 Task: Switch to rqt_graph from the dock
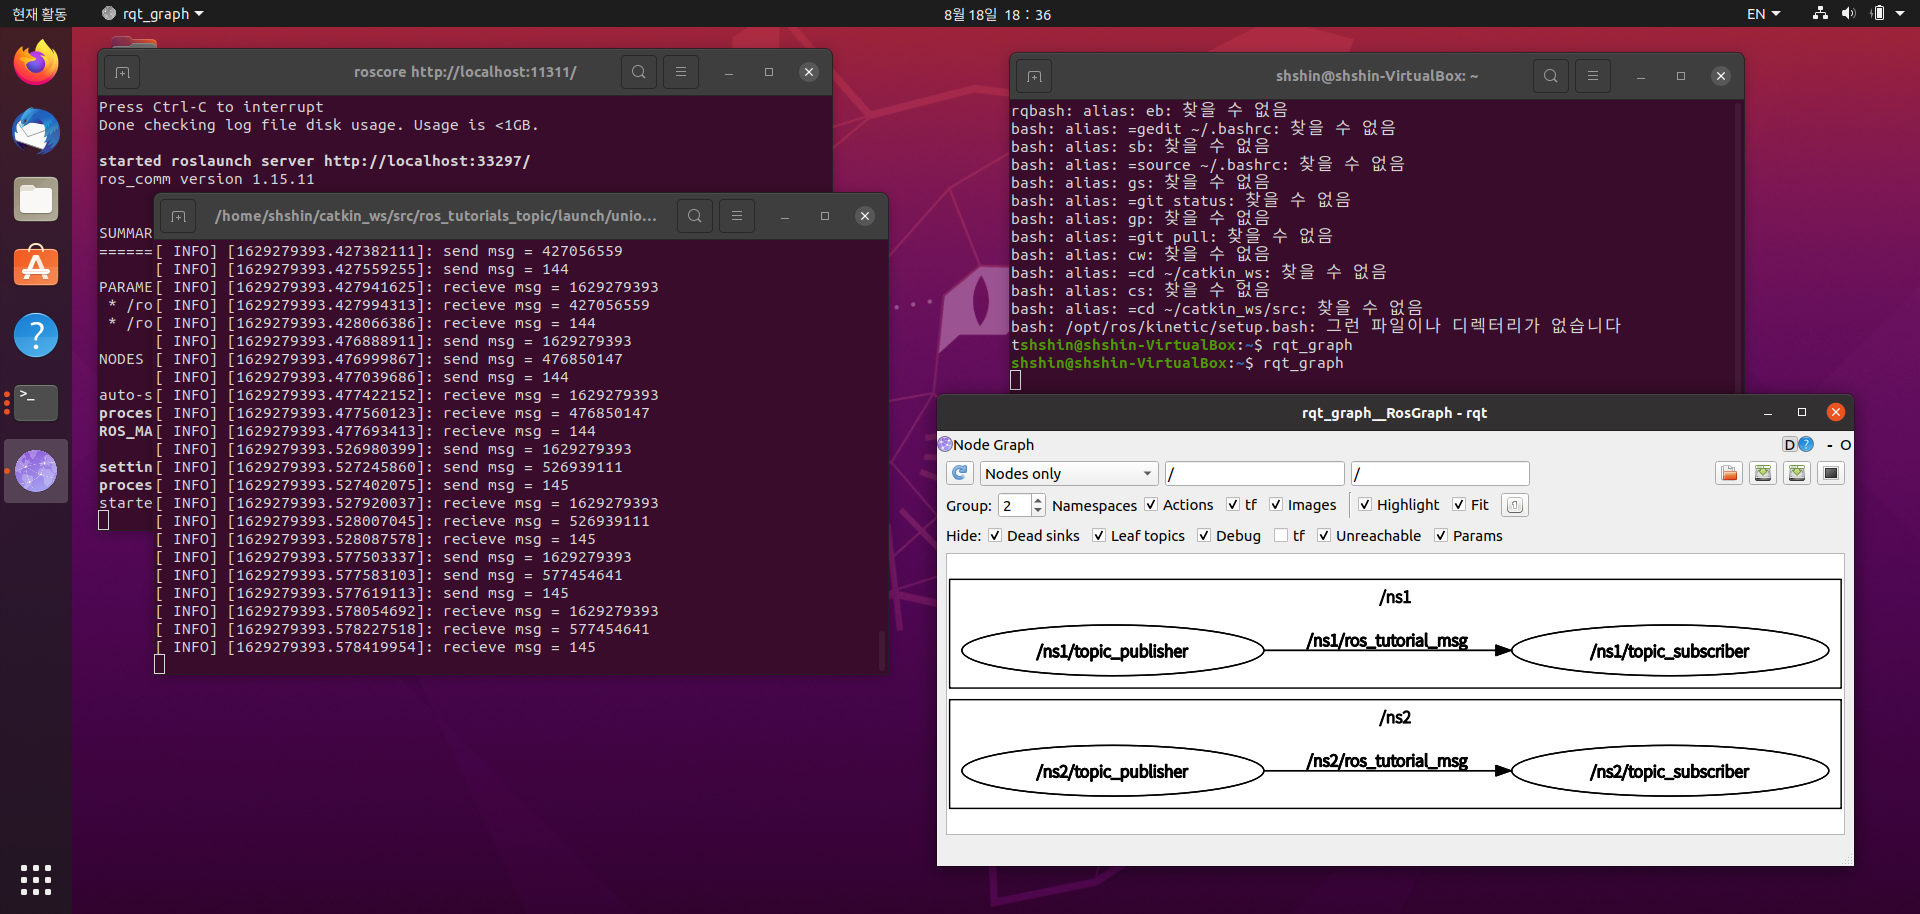[36, 471]
